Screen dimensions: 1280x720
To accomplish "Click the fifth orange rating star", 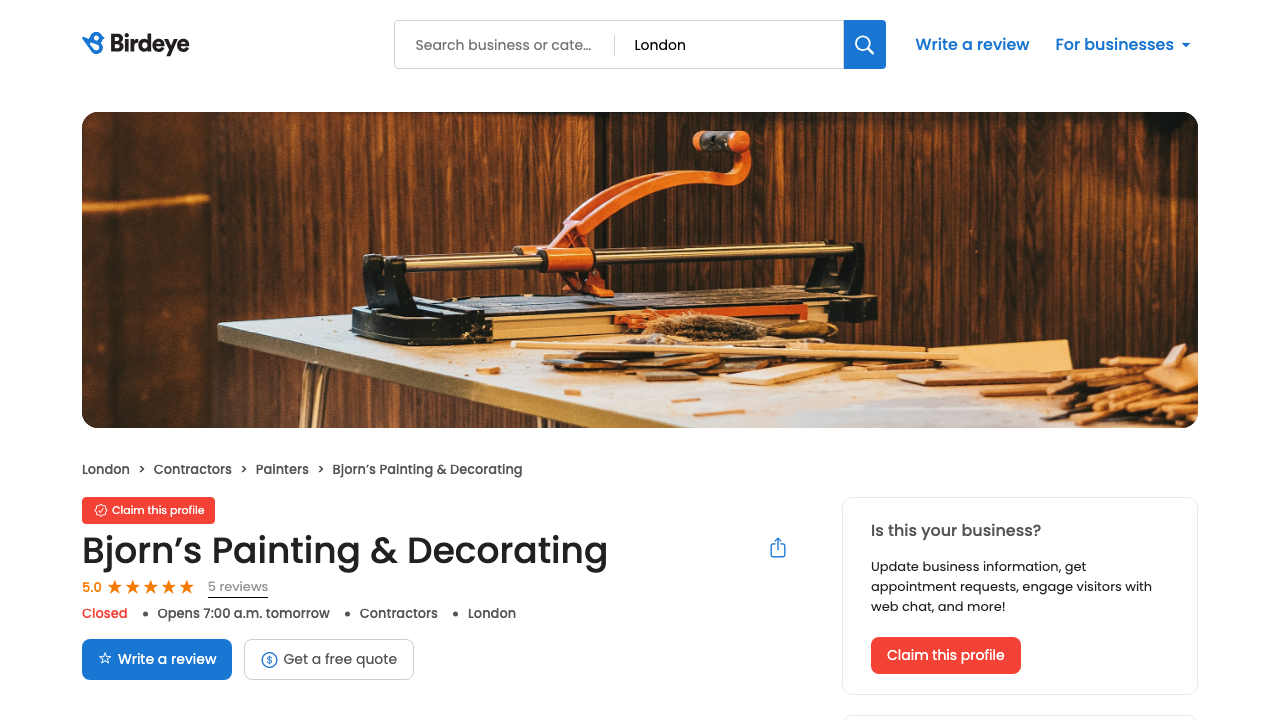I will [187, 587].
